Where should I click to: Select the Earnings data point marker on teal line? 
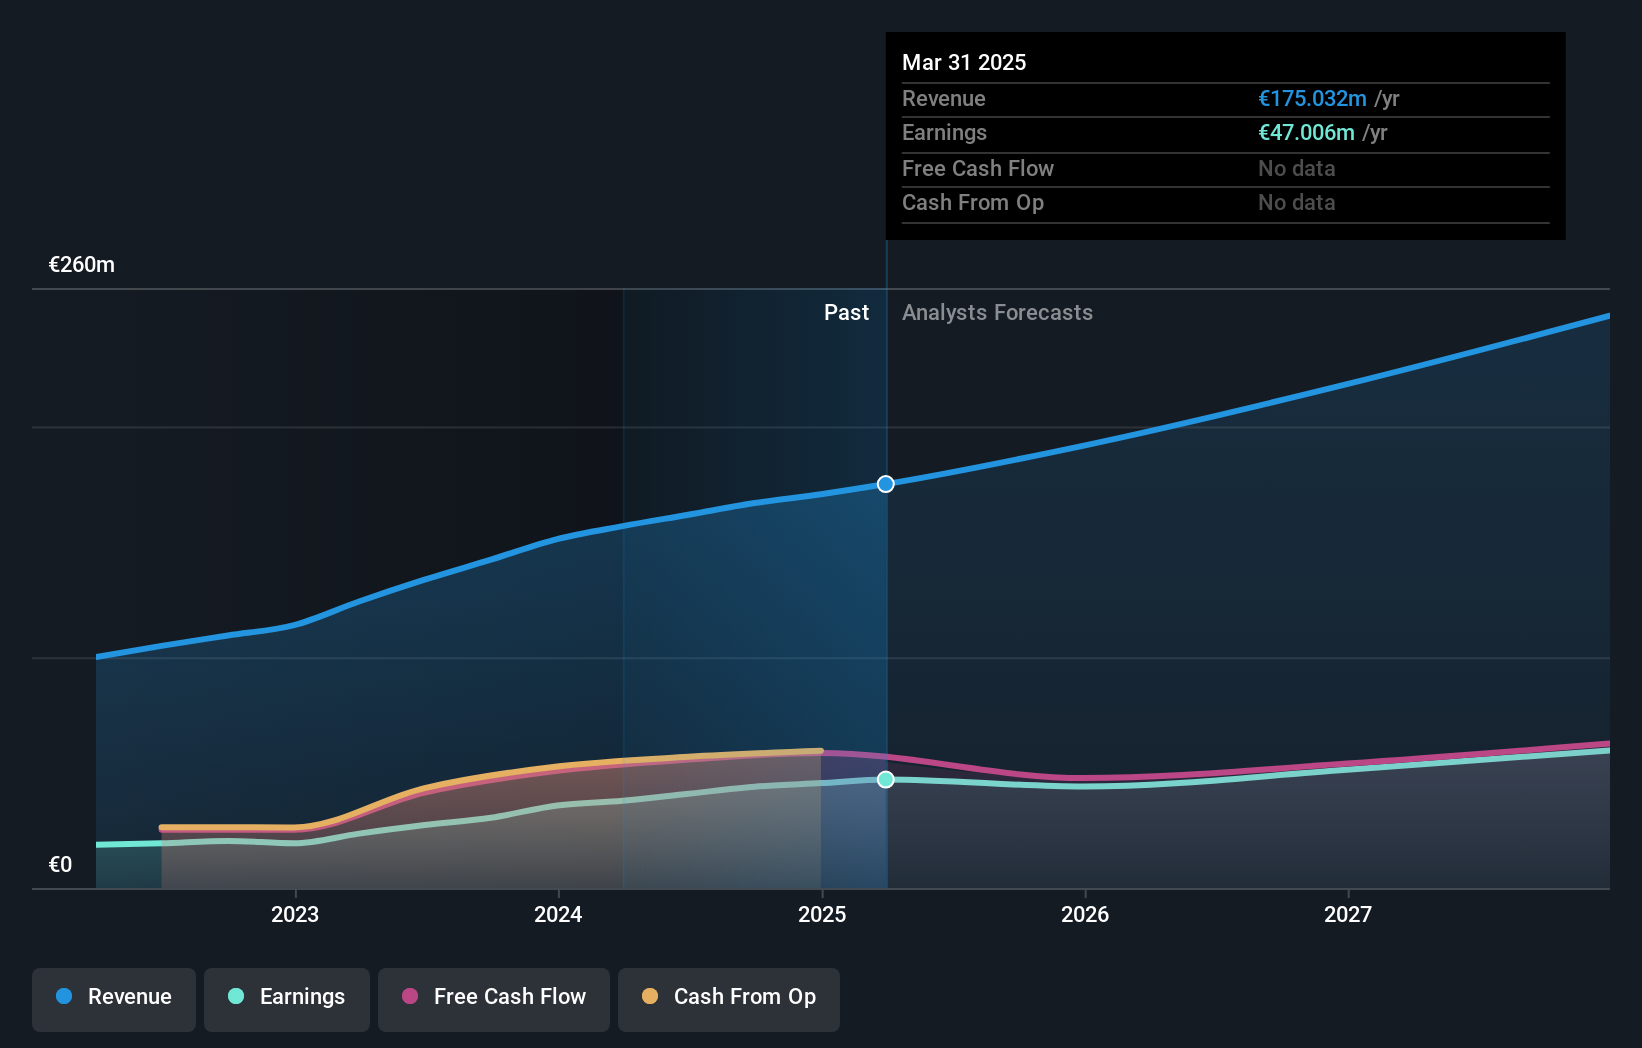(x=886, y=779)
